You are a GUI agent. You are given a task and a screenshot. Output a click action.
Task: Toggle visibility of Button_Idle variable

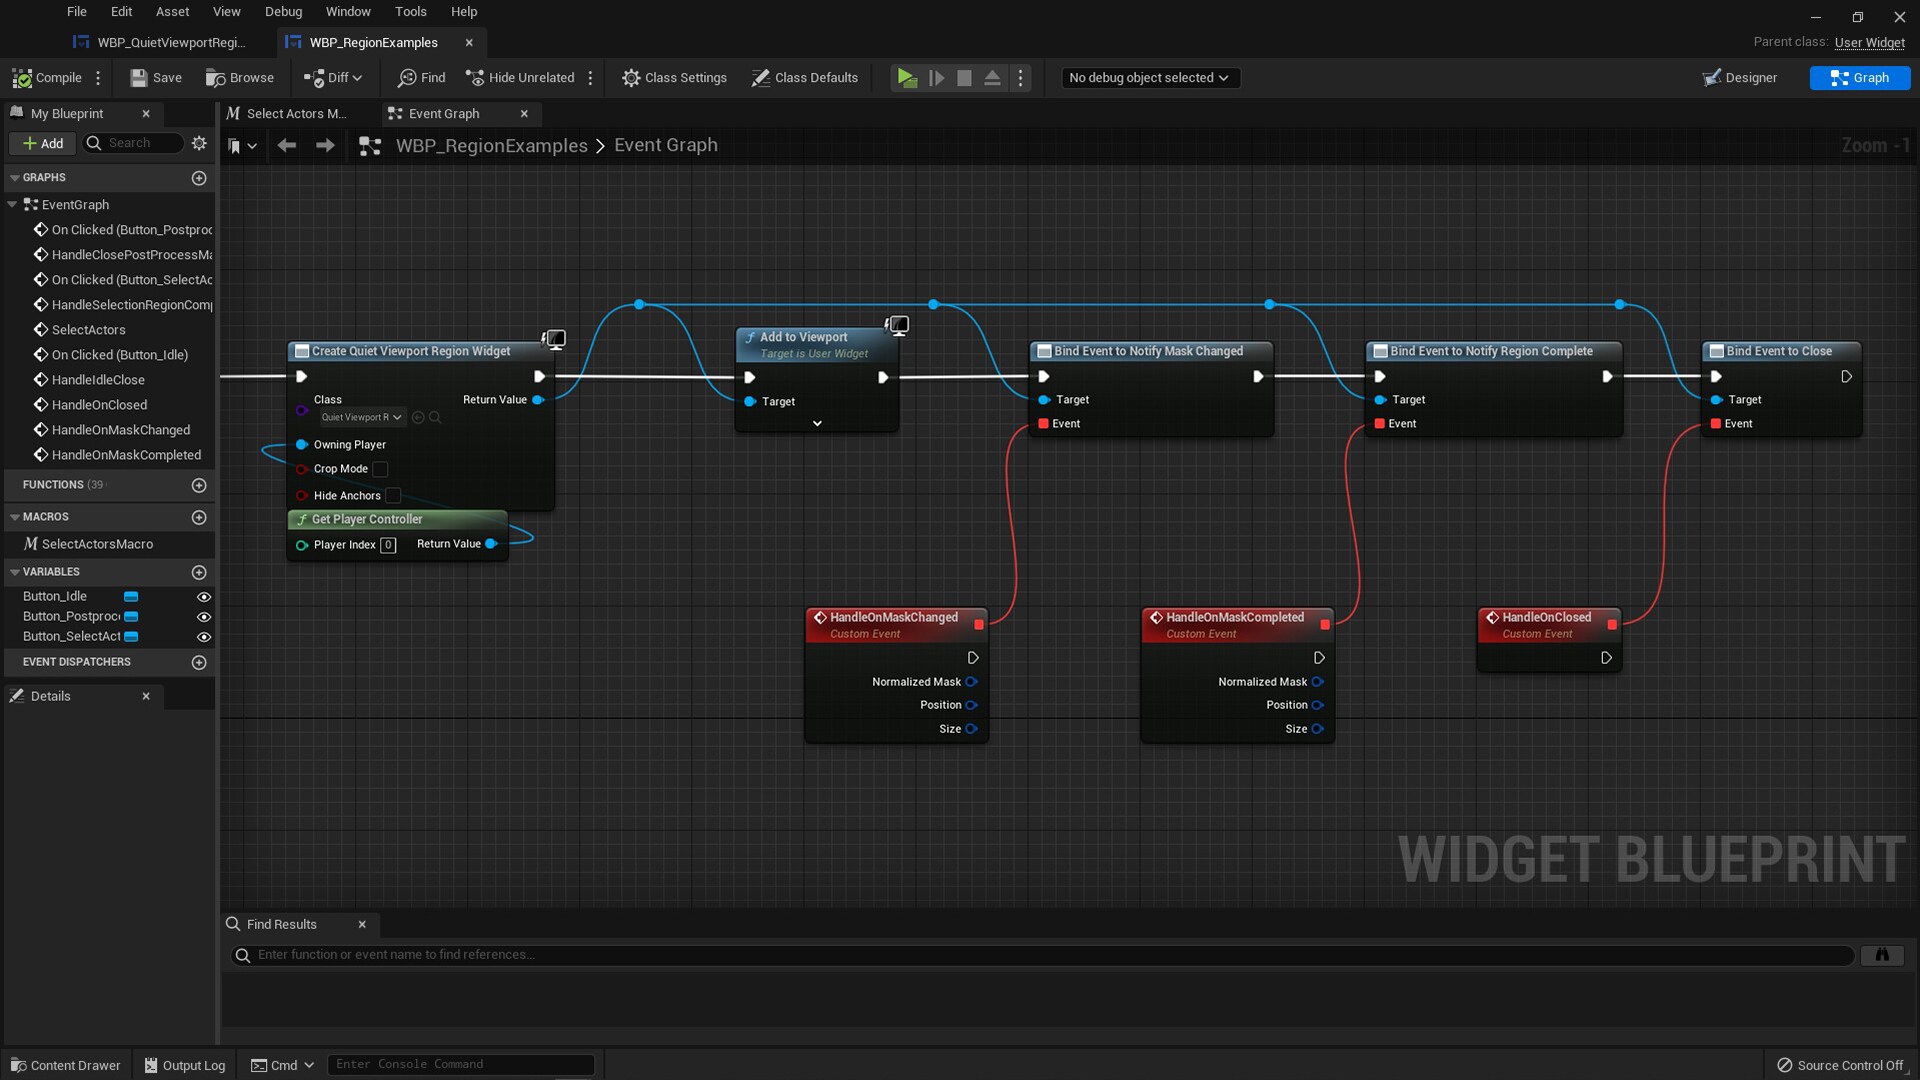pos(204,596)
